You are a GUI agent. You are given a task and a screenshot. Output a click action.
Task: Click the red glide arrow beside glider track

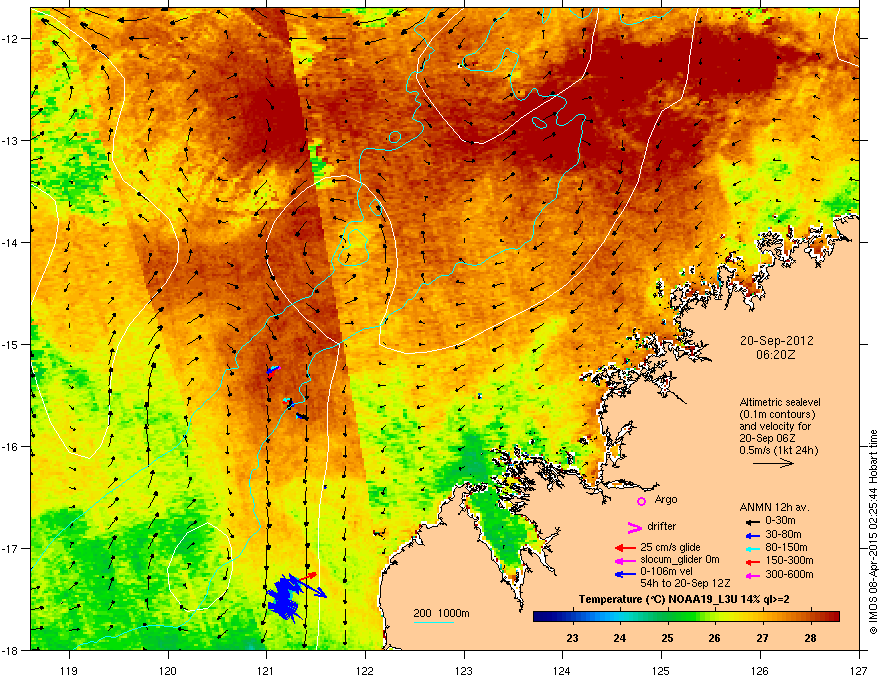[308, 576]
